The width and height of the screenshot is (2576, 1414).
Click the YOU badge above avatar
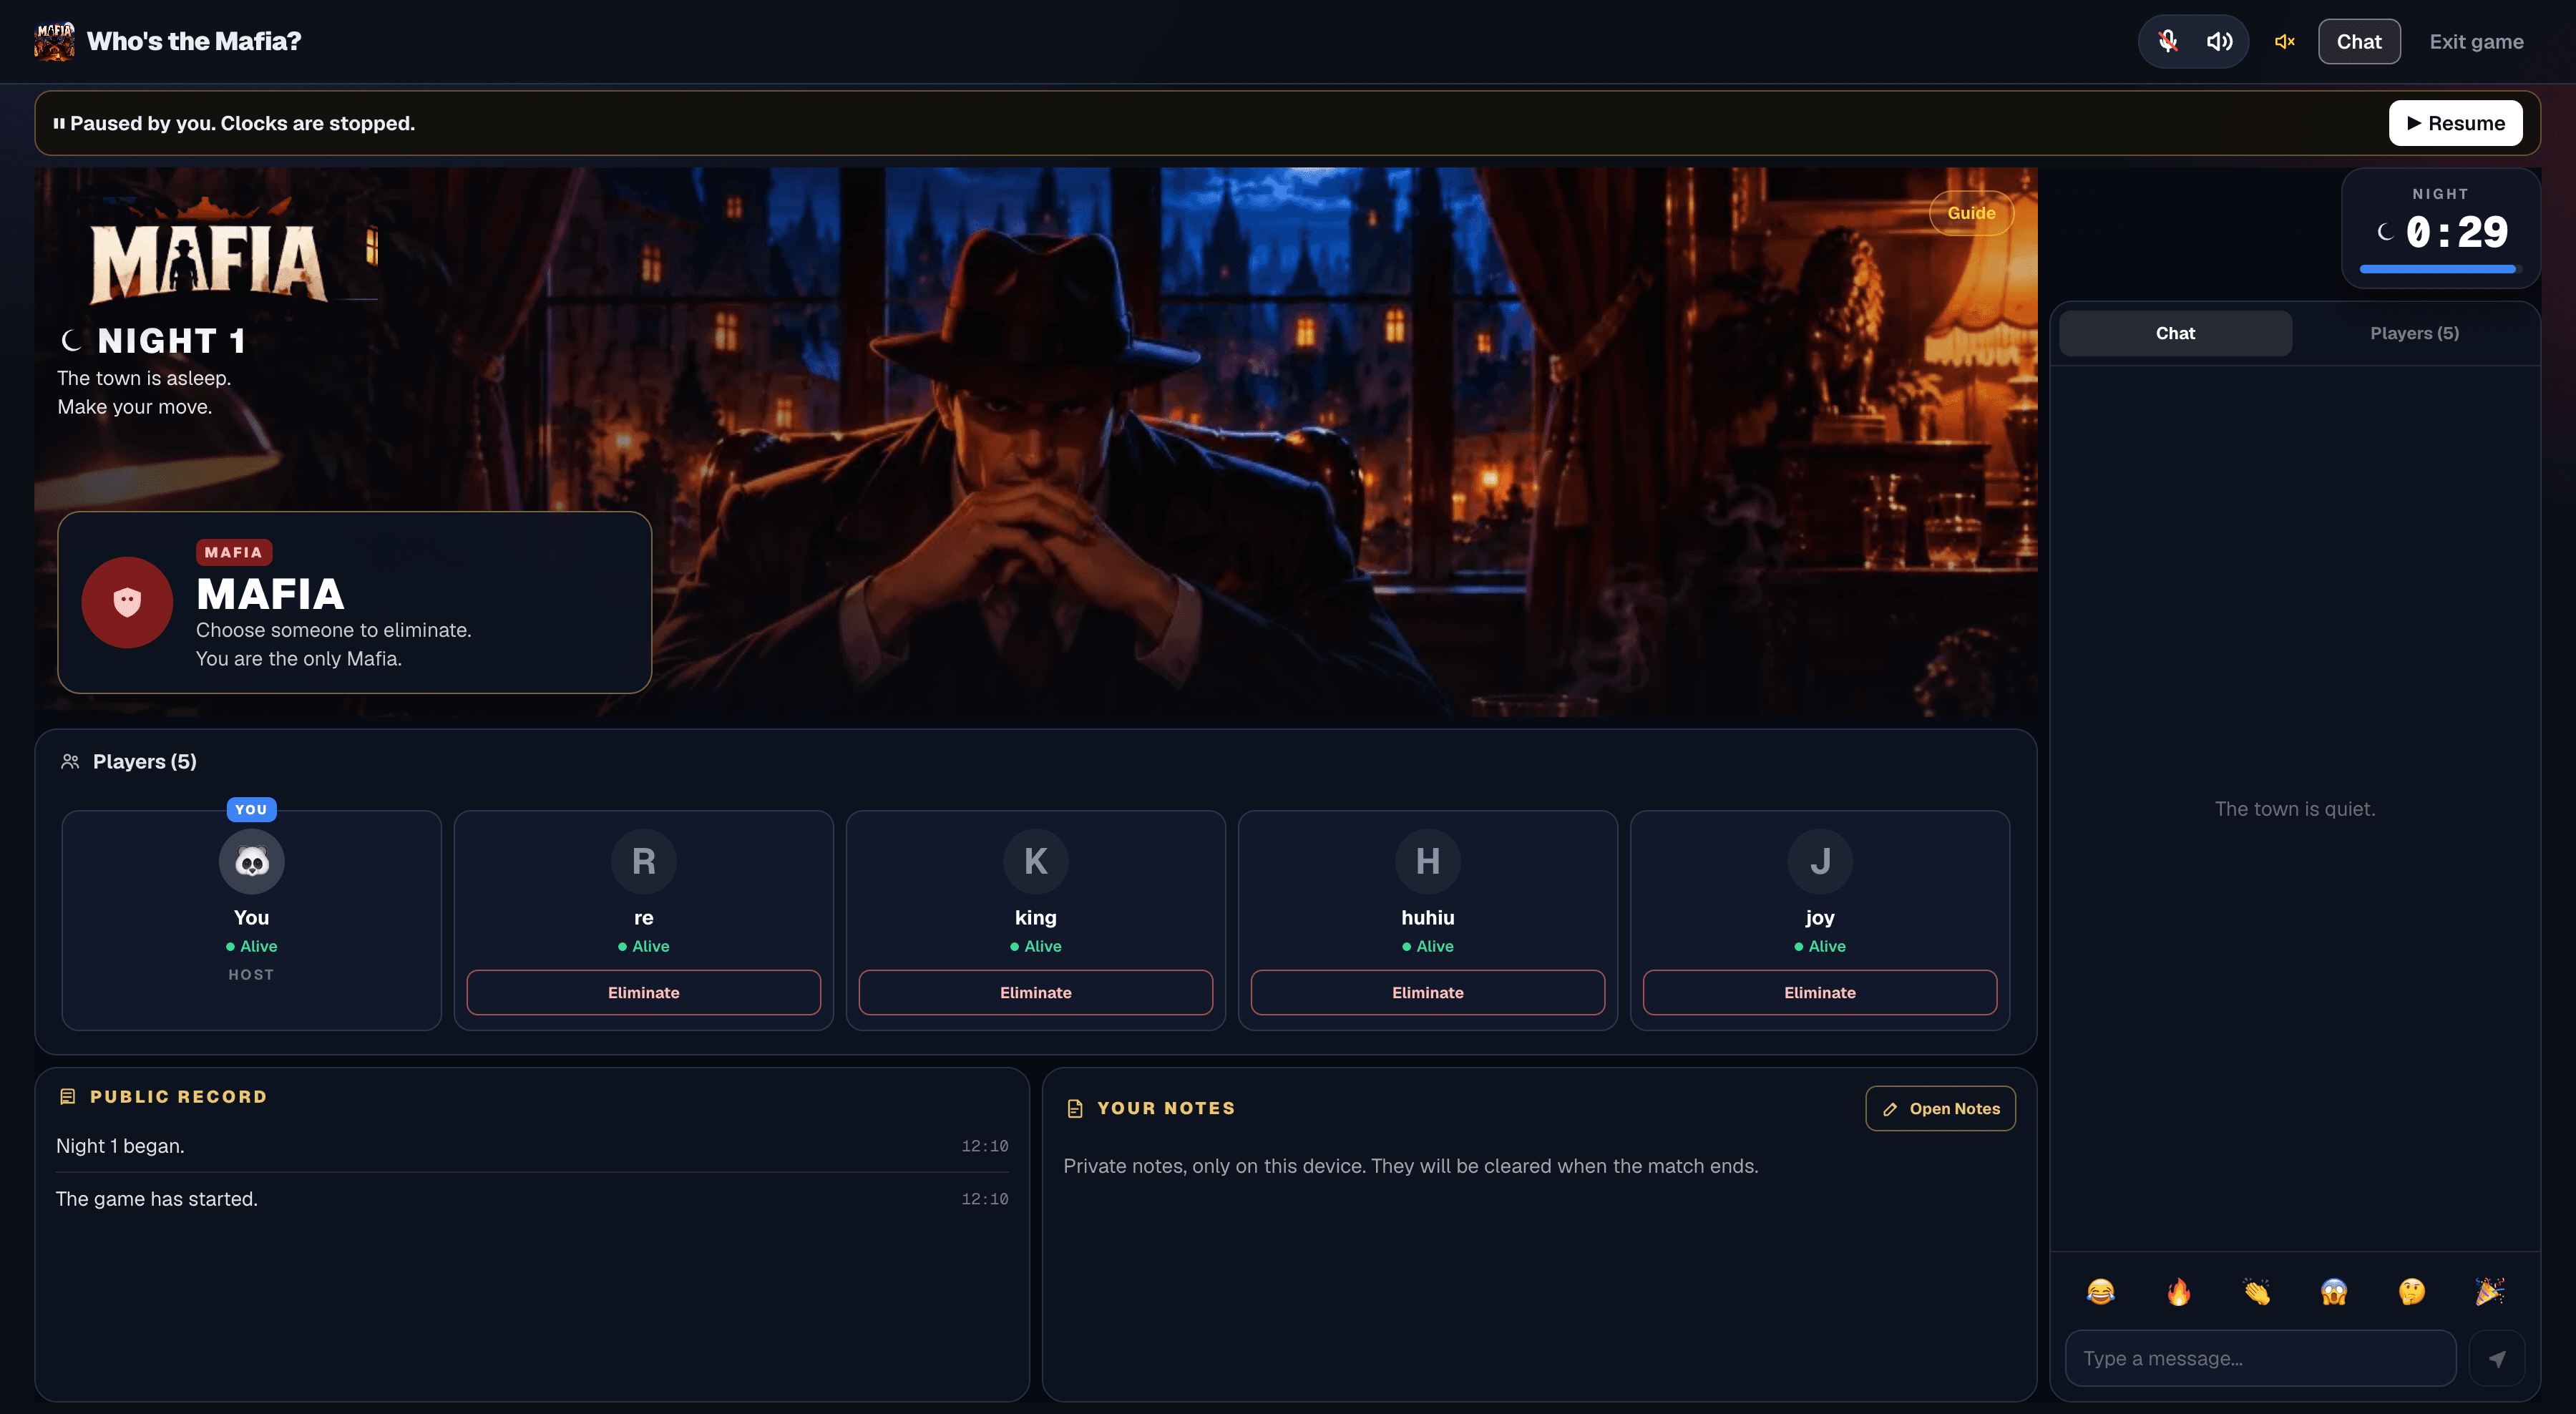(x=251, y=809)
